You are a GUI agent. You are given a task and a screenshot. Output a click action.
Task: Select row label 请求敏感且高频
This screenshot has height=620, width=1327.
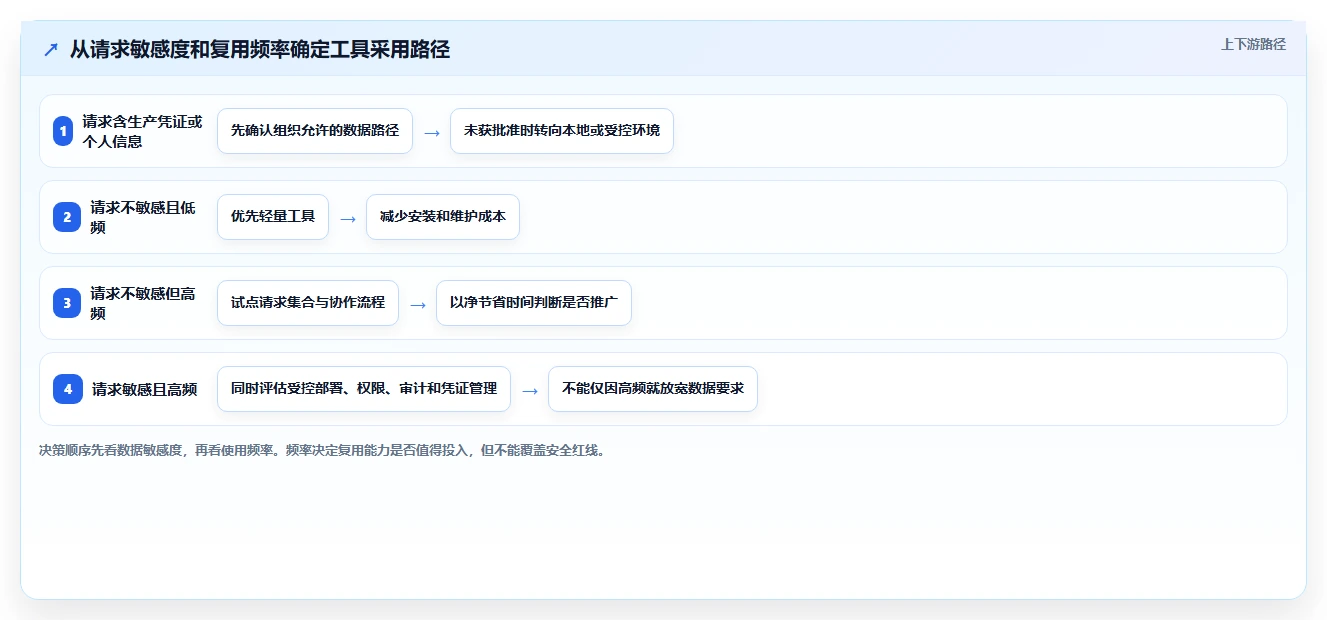pyautogui.click(x=144, y=390)
